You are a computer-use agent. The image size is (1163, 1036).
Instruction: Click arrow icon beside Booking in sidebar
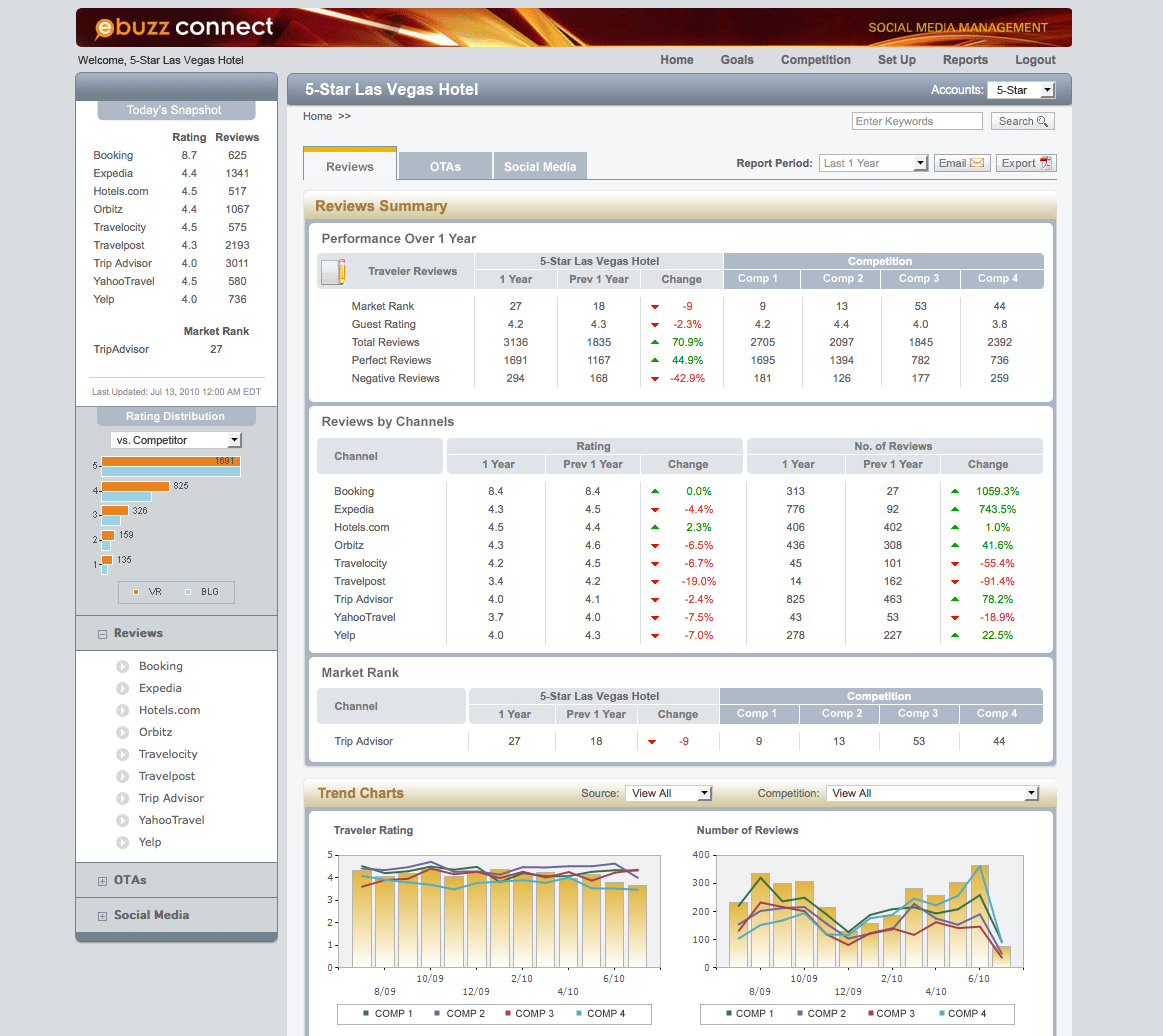123,666
